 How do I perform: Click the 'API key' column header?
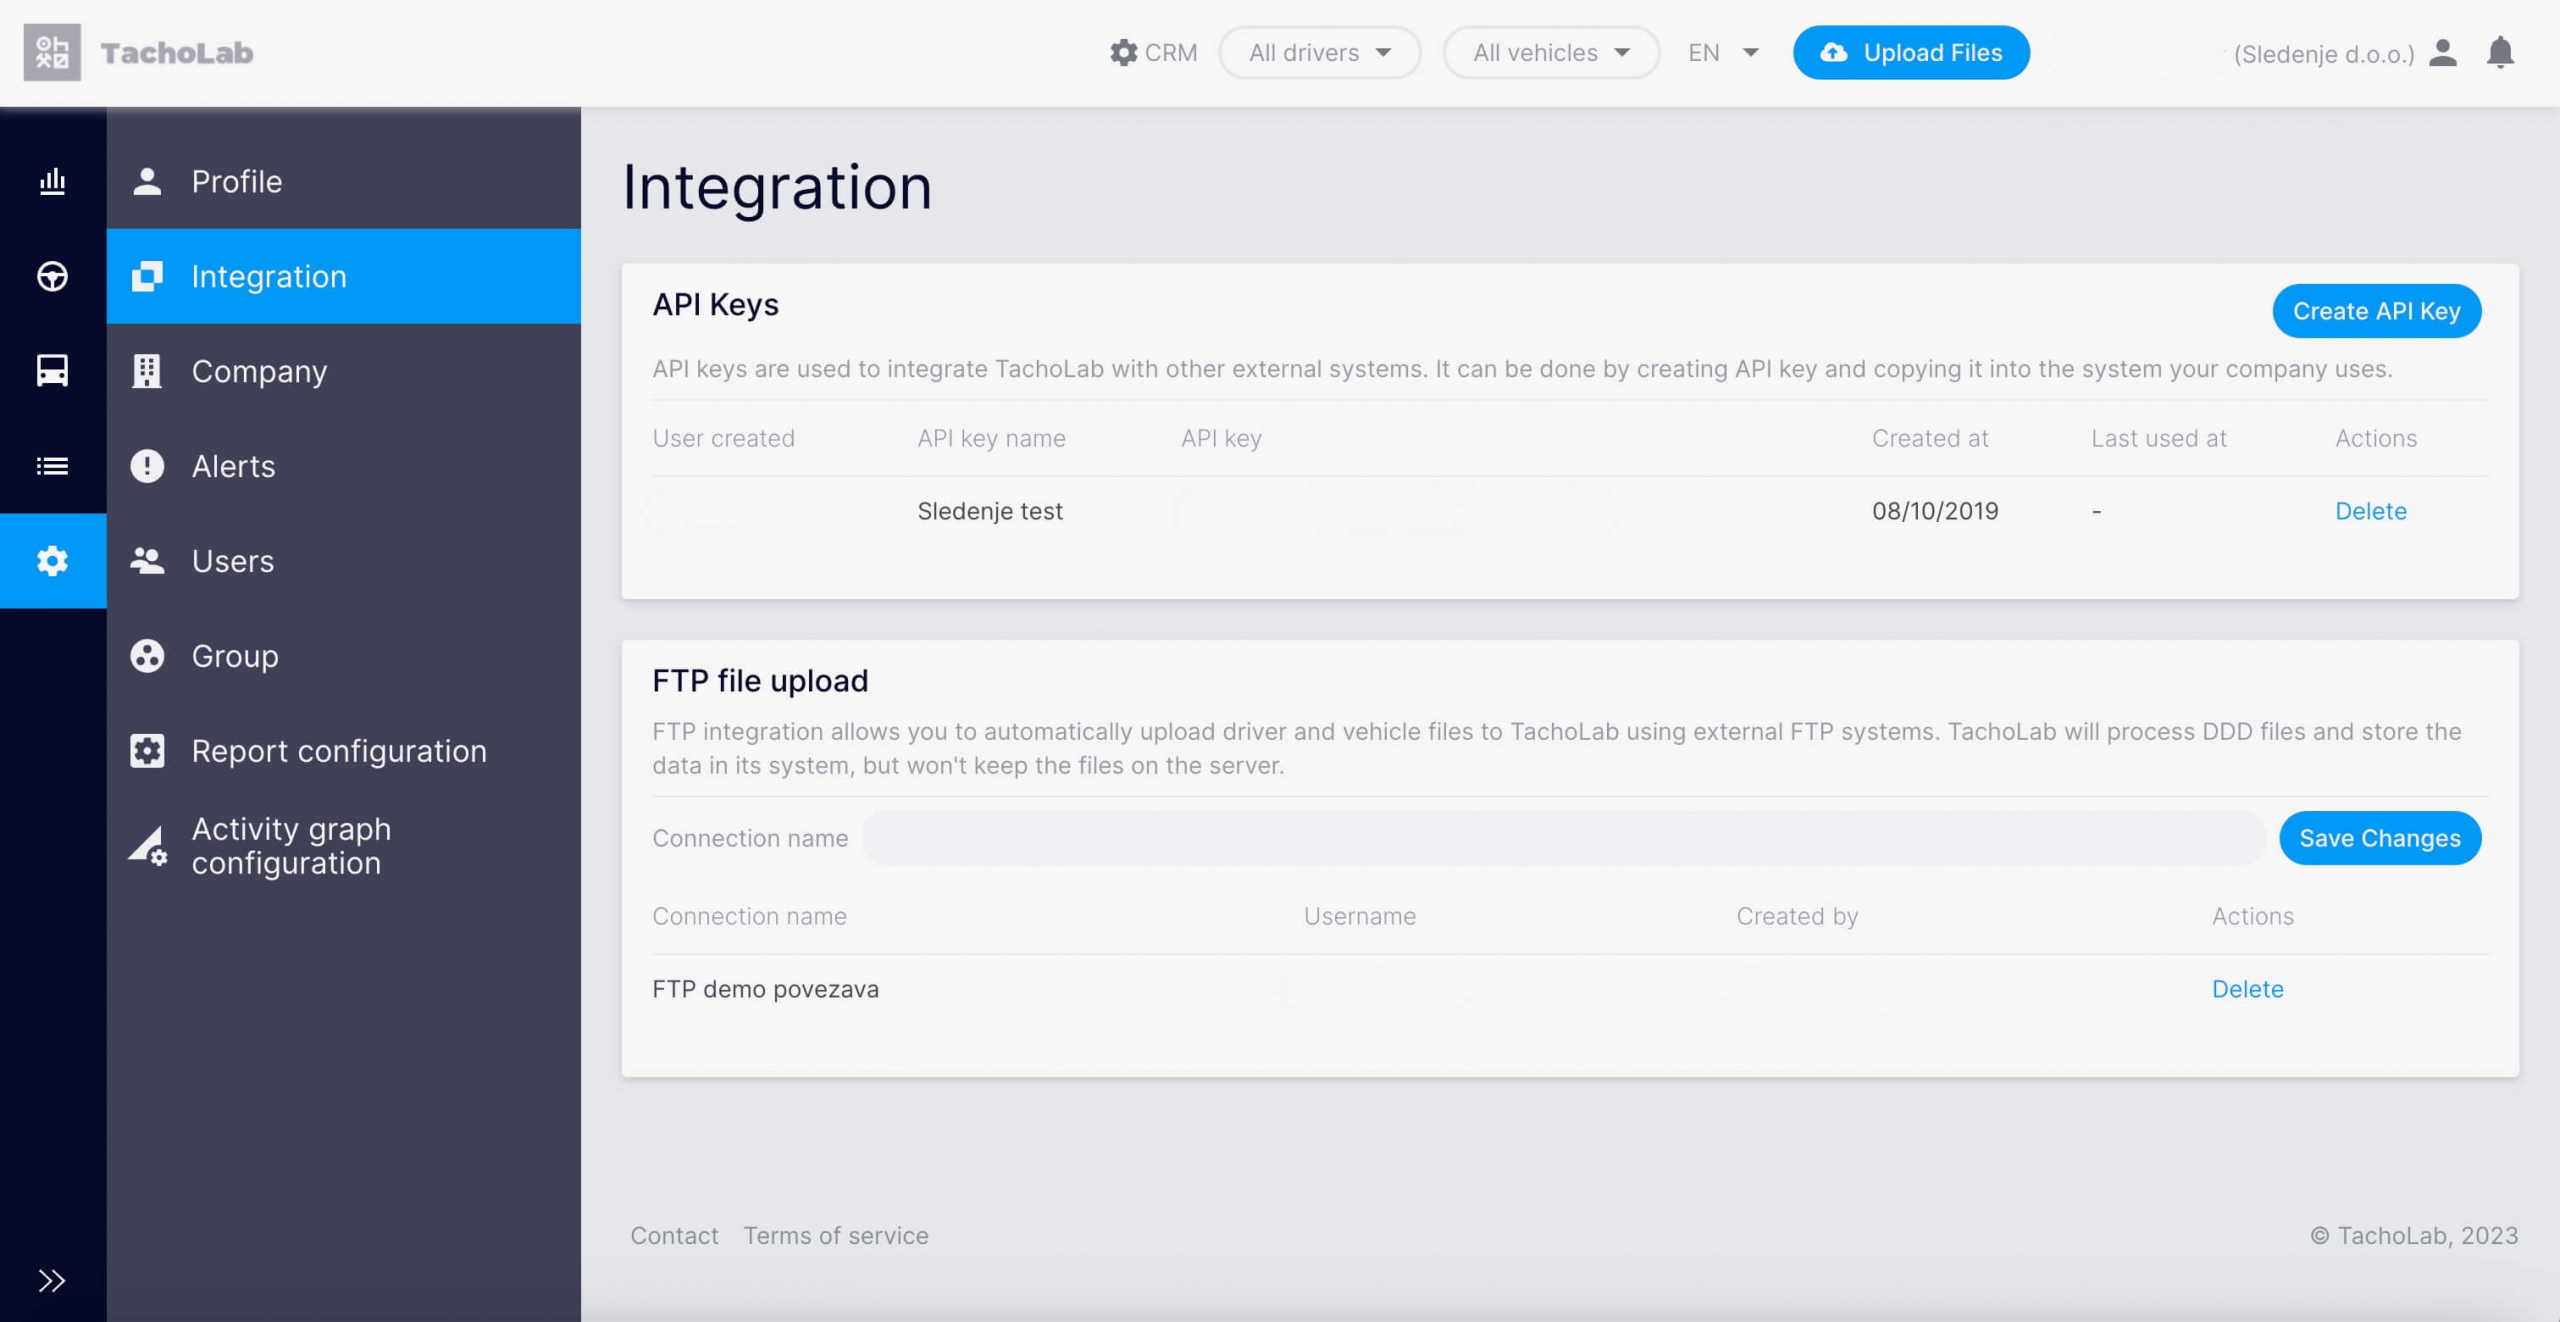[x=1221, y=438]
